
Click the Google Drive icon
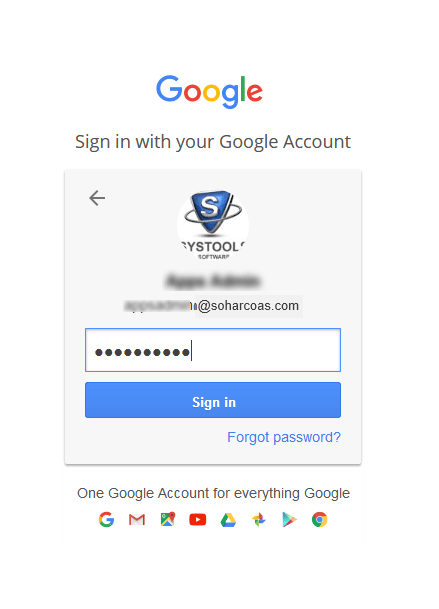point(228,520)
